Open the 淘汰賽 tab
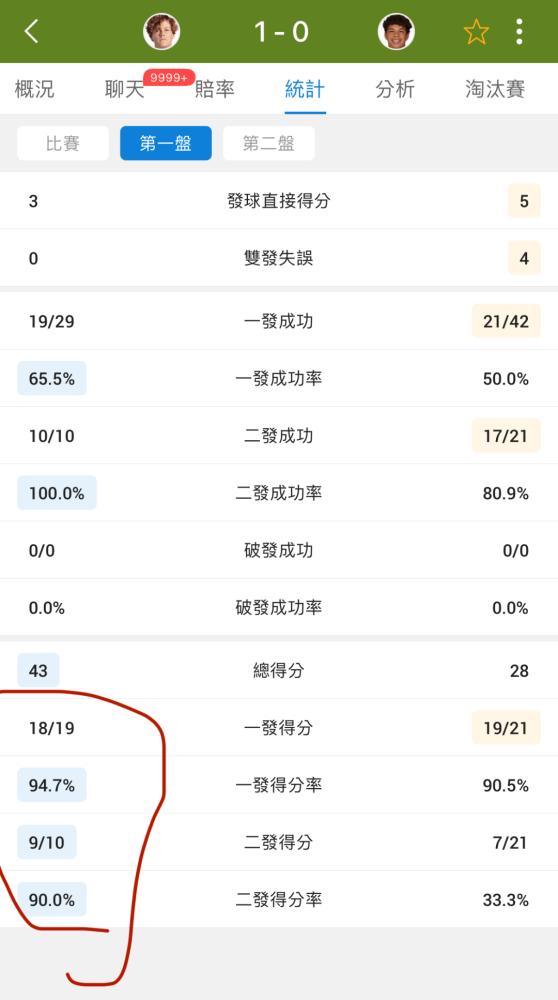Screen dimensions: 558x1000 [496, 89]
